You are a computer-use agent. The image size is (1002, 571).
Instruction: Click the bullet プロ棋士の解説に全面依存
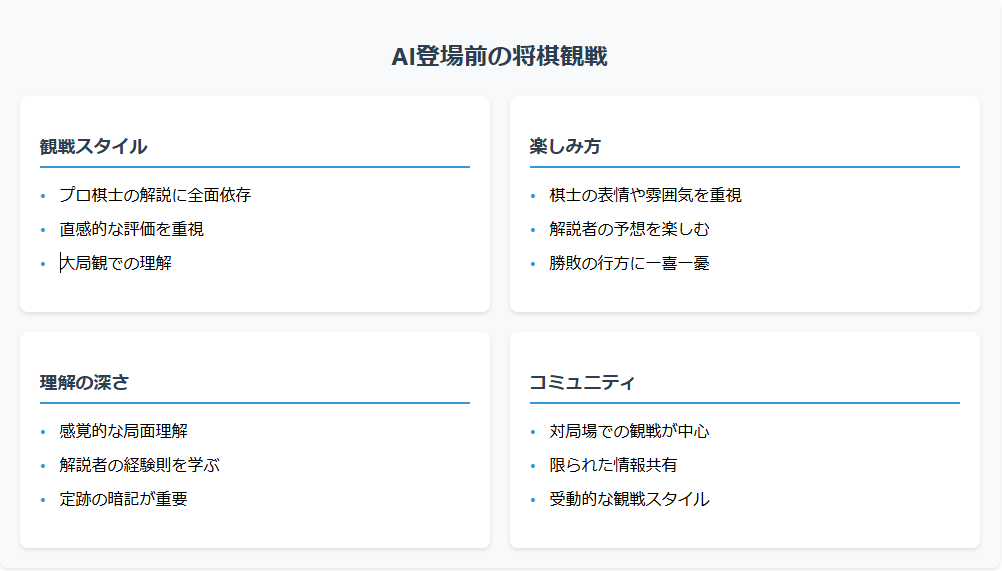tap(155, 195)
